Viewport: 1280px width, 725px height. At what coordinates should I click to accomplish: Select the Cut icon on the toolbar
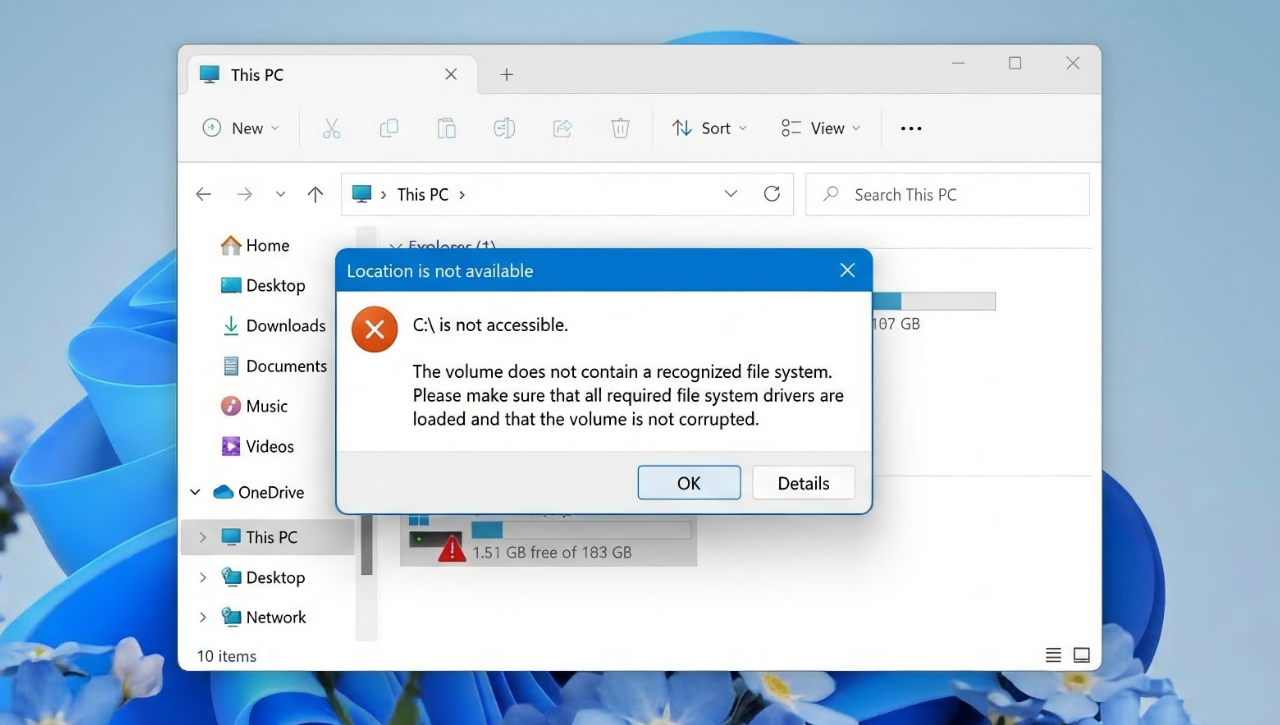point(331,128)
